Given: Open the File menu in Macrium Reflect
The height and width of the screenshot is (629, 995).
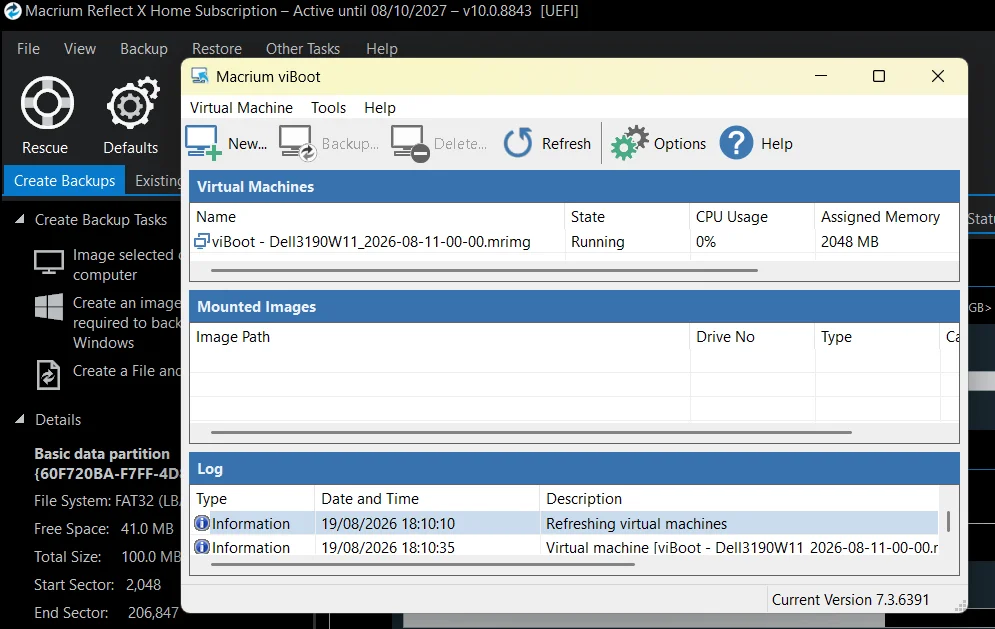Looking at the screenshot, I should 28,48.
